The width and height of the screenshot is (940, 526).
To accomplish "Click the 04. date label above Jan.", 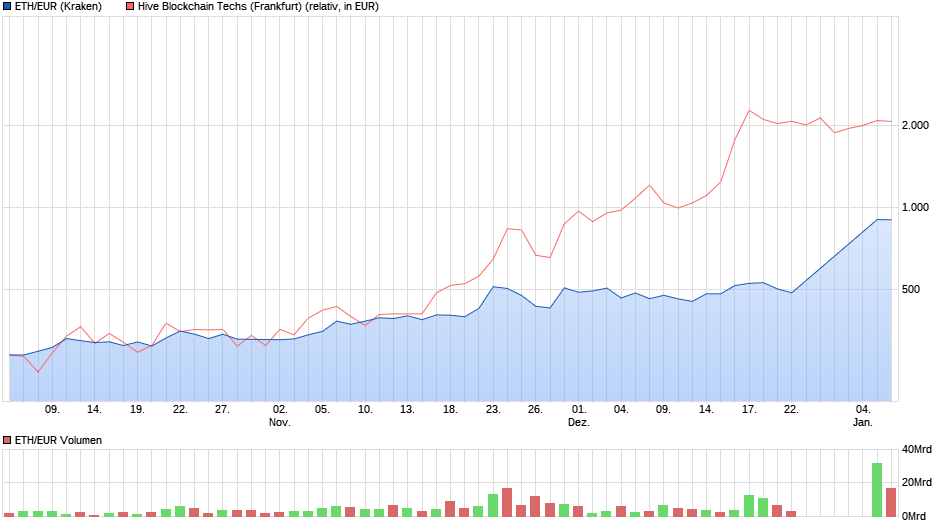I will 863,409.
